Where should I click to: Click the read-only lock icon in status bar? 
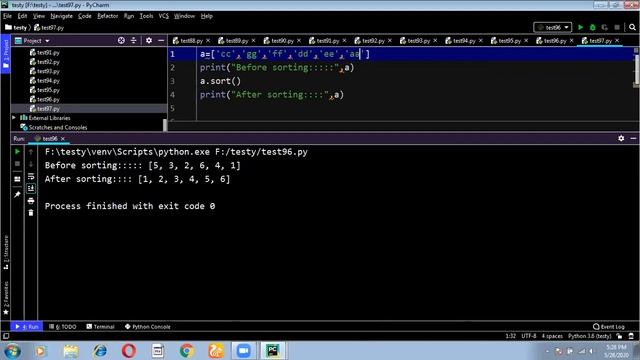click(x=619, y=336)
